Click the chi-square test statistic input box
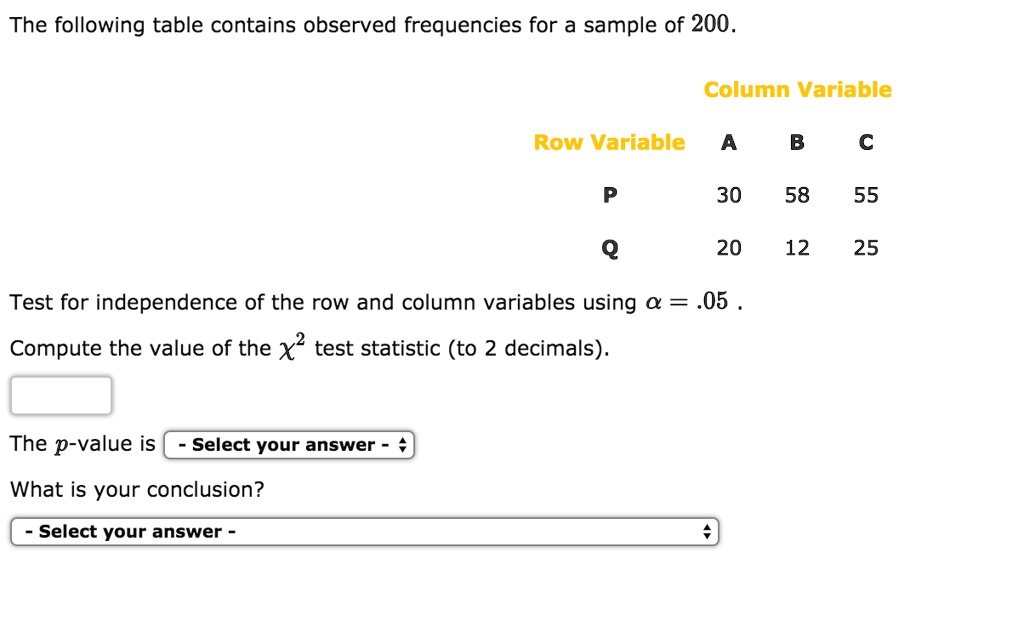 click(x=60, y=395)
